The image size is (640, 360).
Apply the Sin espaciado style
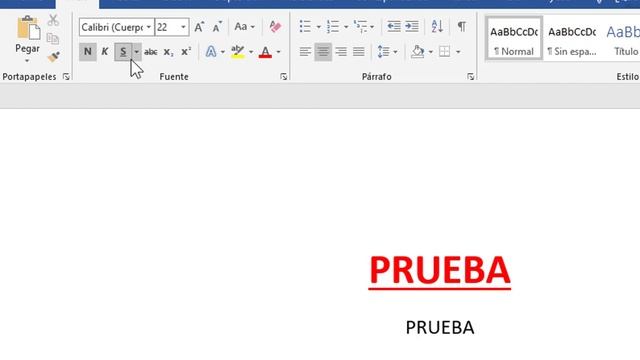[x=572, y=39]
